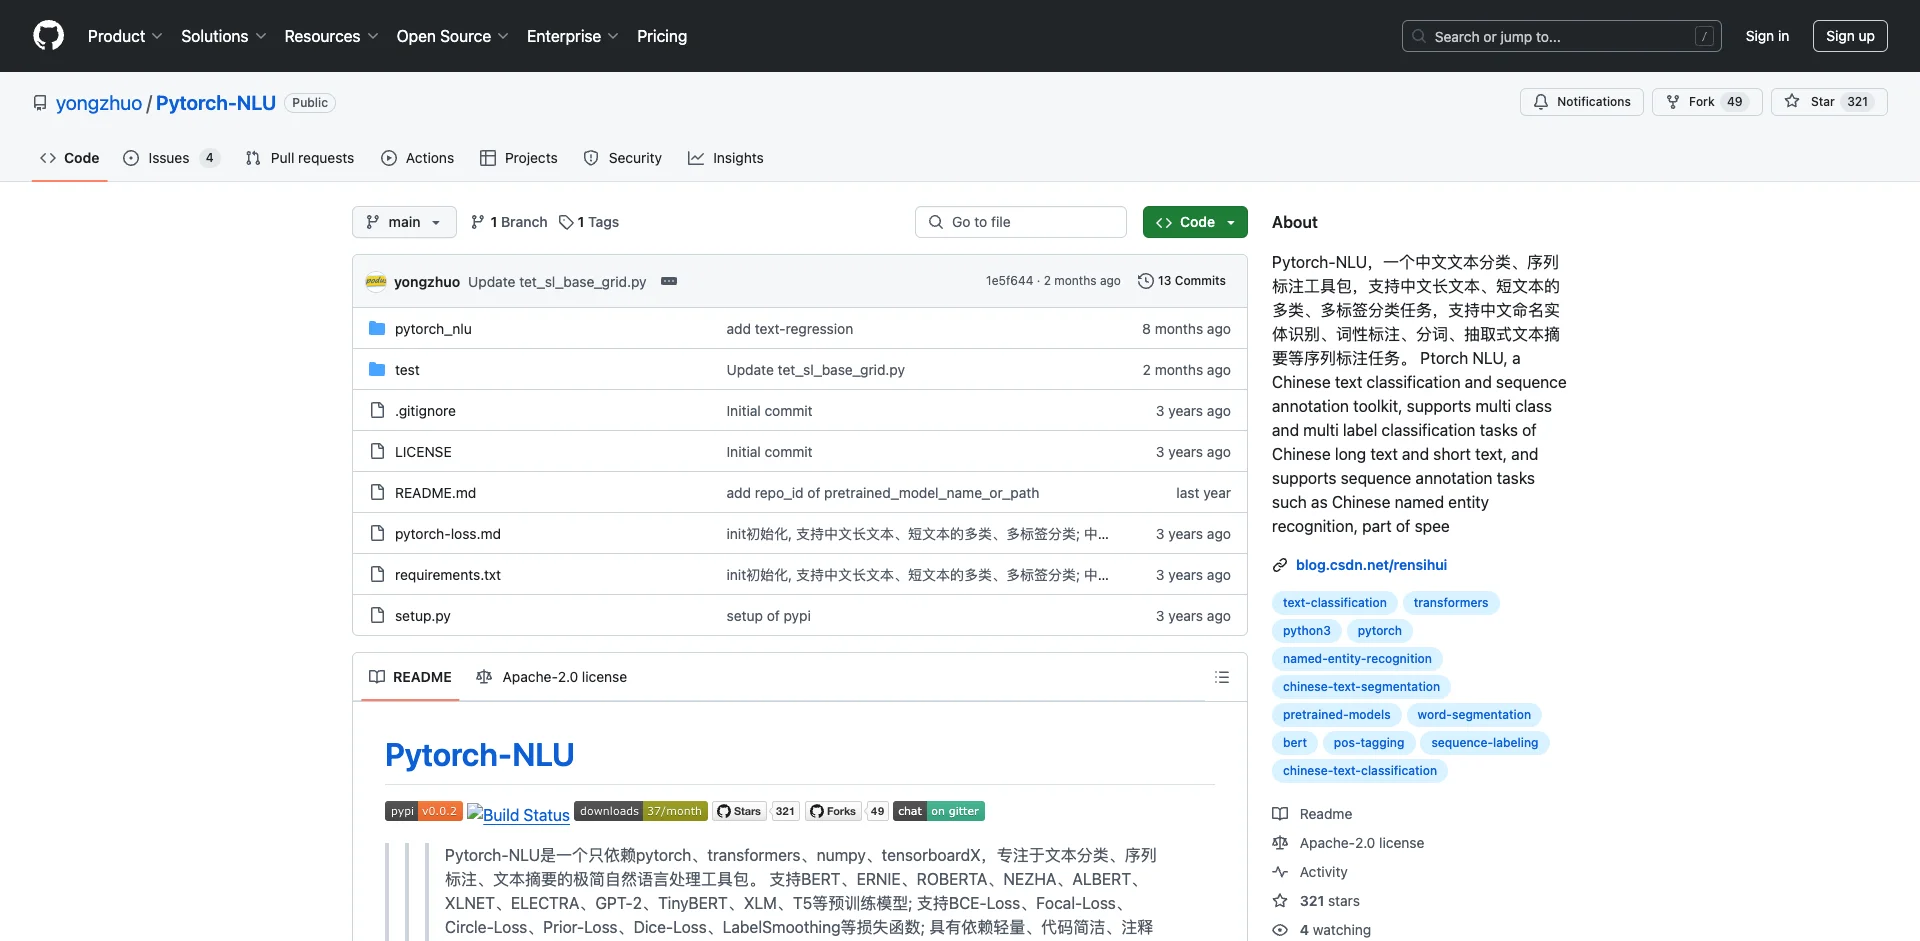Open the Security tab
1920x941 pixels.
pos(622,158)
